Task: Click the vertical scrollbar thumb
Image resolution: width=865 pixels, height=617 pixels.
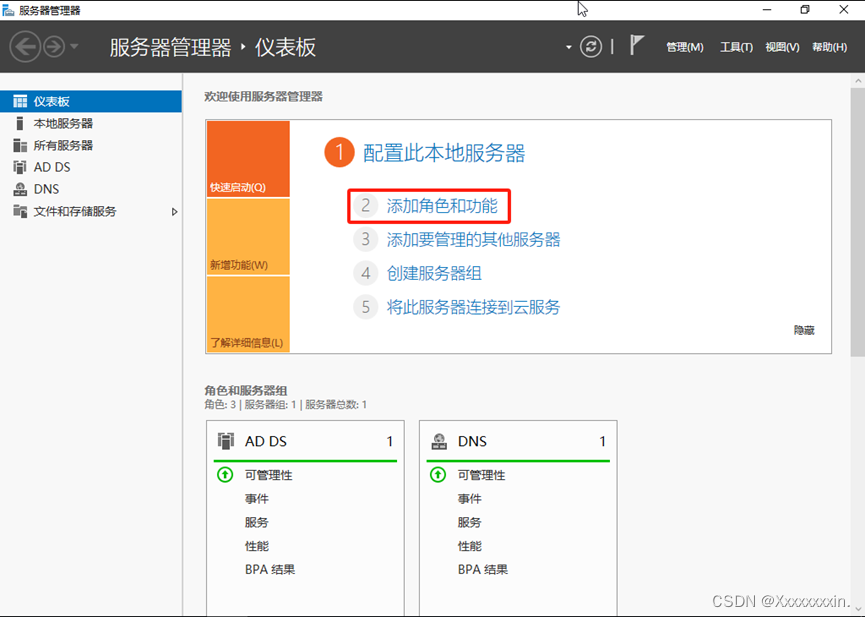Action: (x=858, y=222)
